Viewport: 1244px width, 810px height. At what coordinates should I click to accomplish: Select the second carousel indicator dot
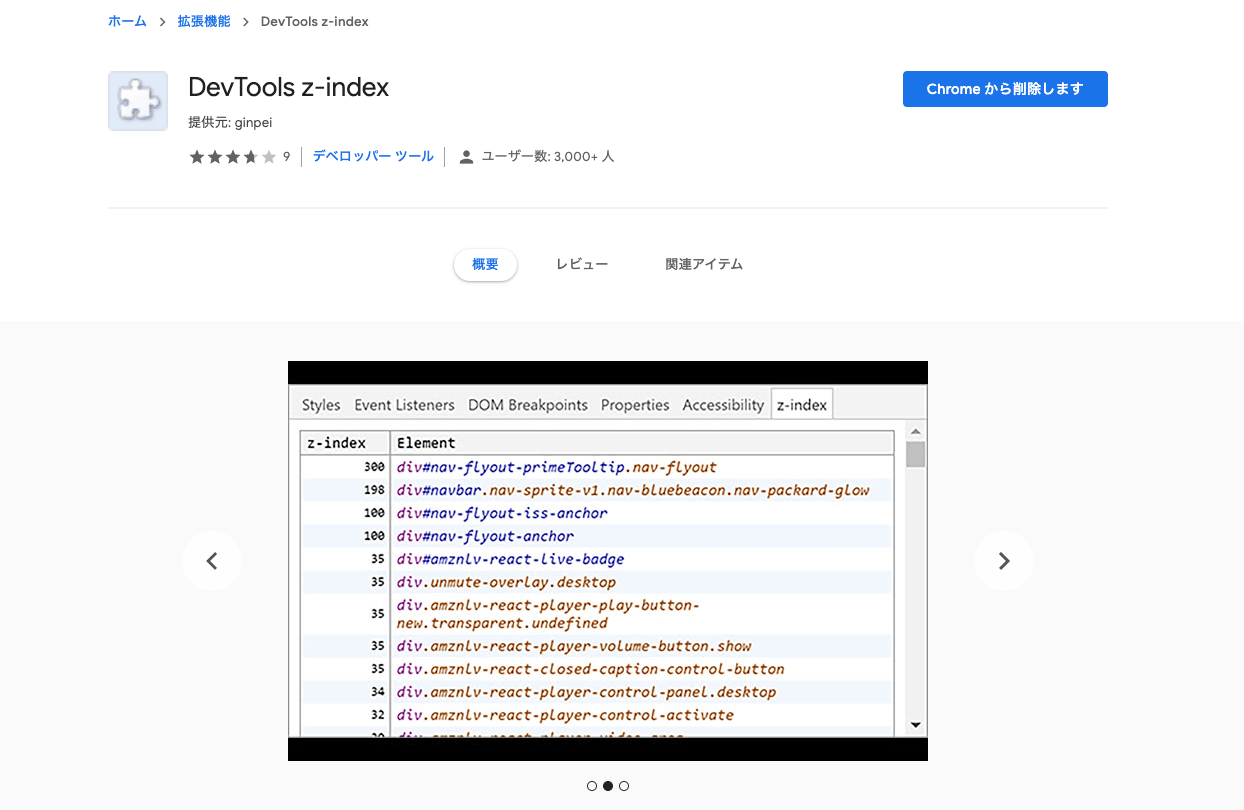click(608, 786)
